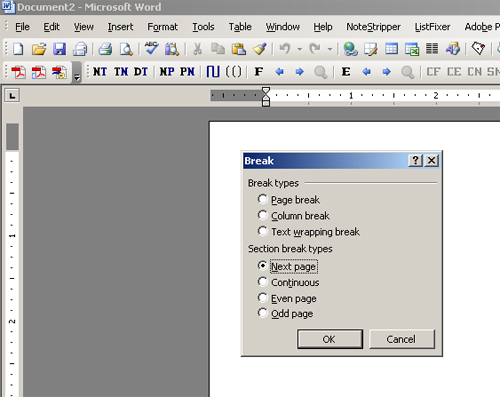Screen dimensions: 500x397
Task: Select the Page break radio button
Action: [x=263, y=199]
